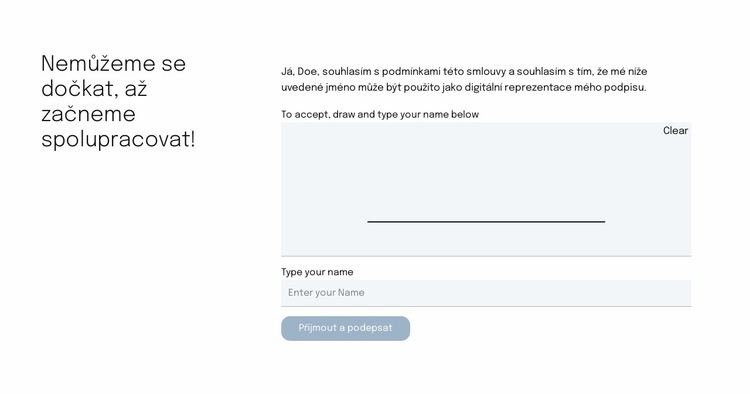Click "Já," at the agreement start
Screen dimensions: 750x394
pos(288,72)
